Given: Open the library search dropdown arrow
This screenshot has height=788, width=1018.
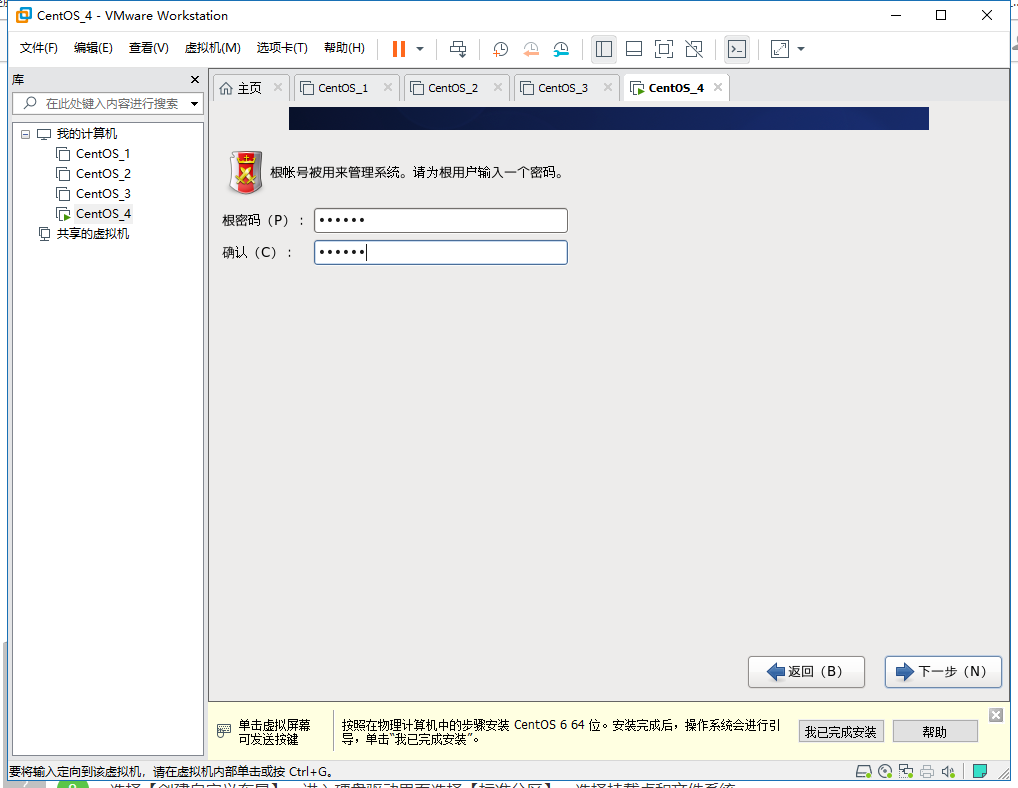Looking at the screenshot, I should [194, 104].
